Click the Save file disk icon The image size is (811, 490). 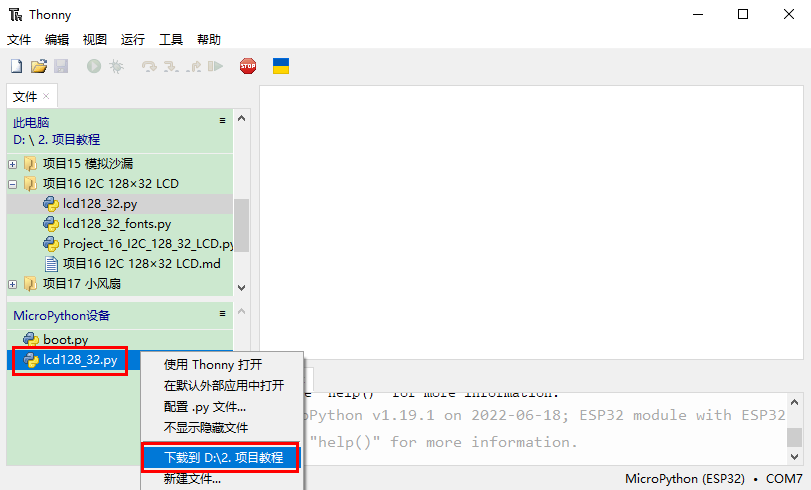pyautogui.click(x=60, y=67)
